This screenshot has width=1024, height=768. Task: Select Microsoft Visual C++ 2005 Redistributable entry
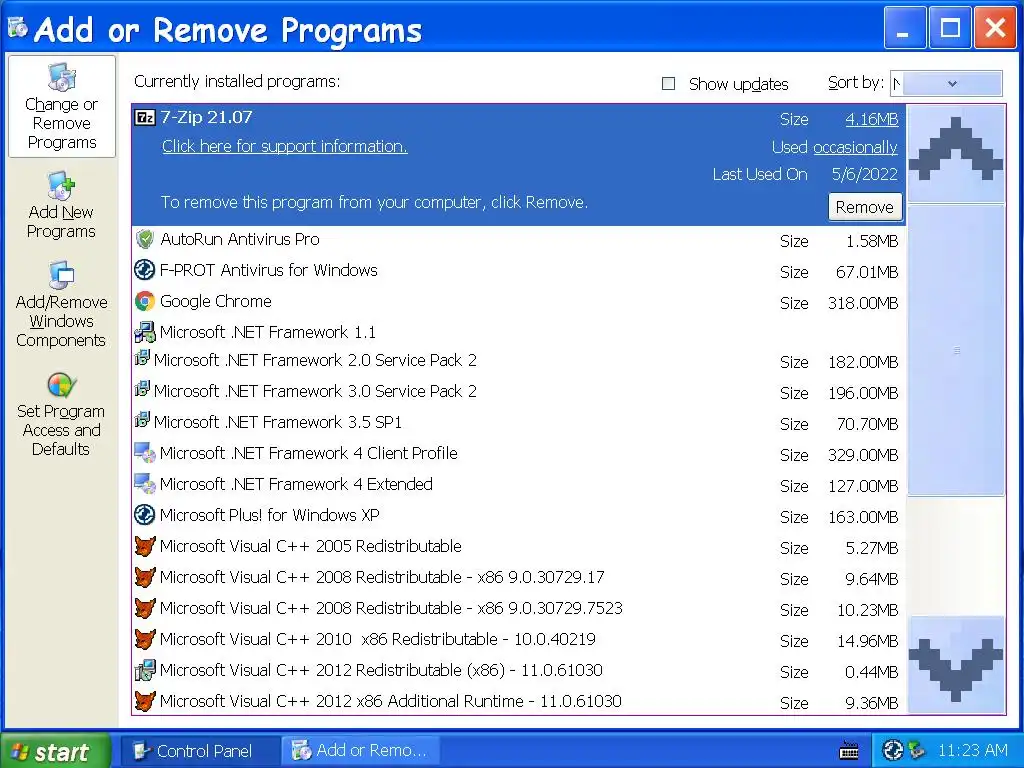519,547
